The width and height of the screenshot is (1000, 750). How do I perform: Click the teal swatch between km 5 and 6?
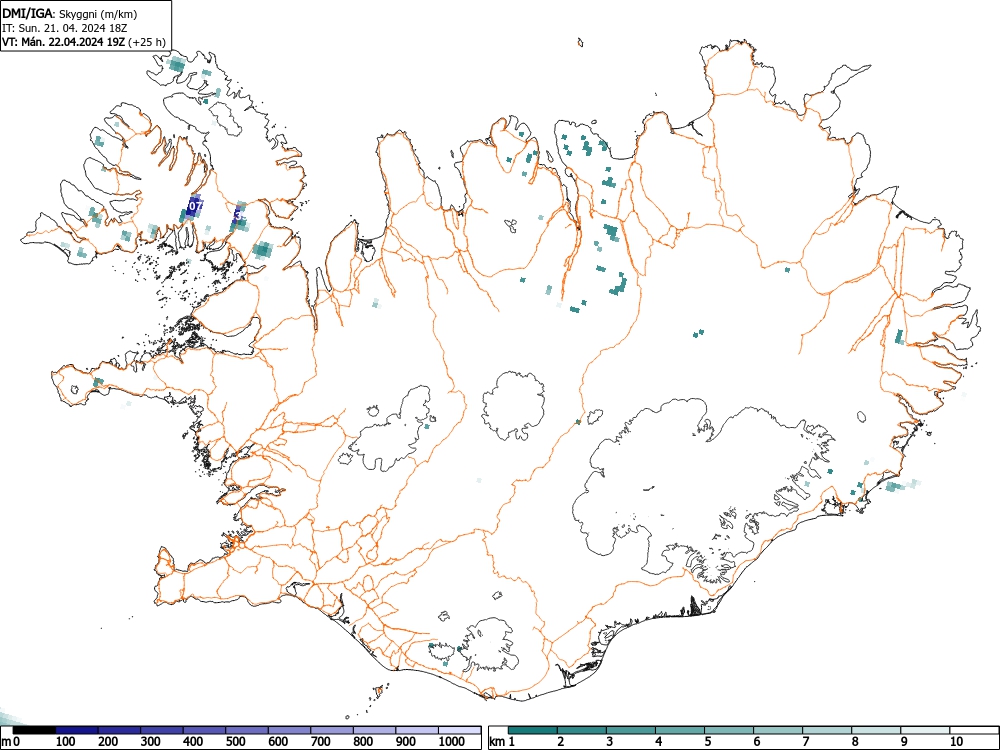(729, 730)
